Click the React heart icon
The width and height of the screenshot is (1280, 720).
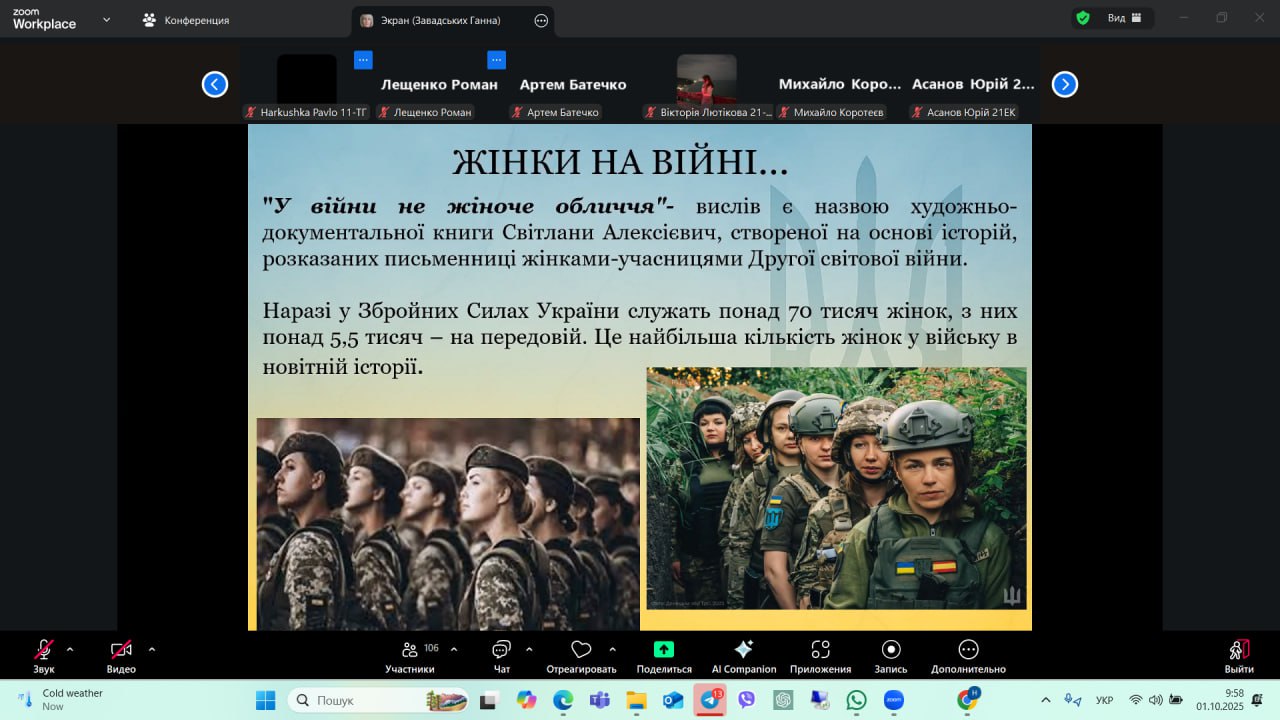(x=581, y=655)
